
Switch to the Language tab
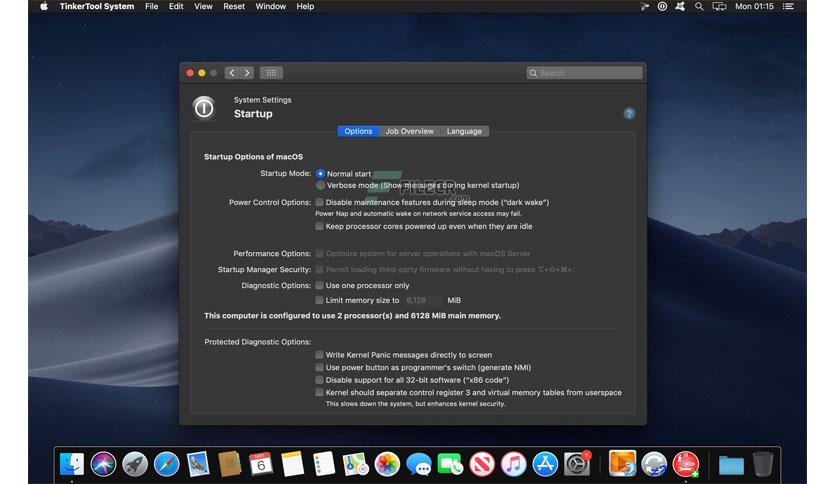(464, 131)
